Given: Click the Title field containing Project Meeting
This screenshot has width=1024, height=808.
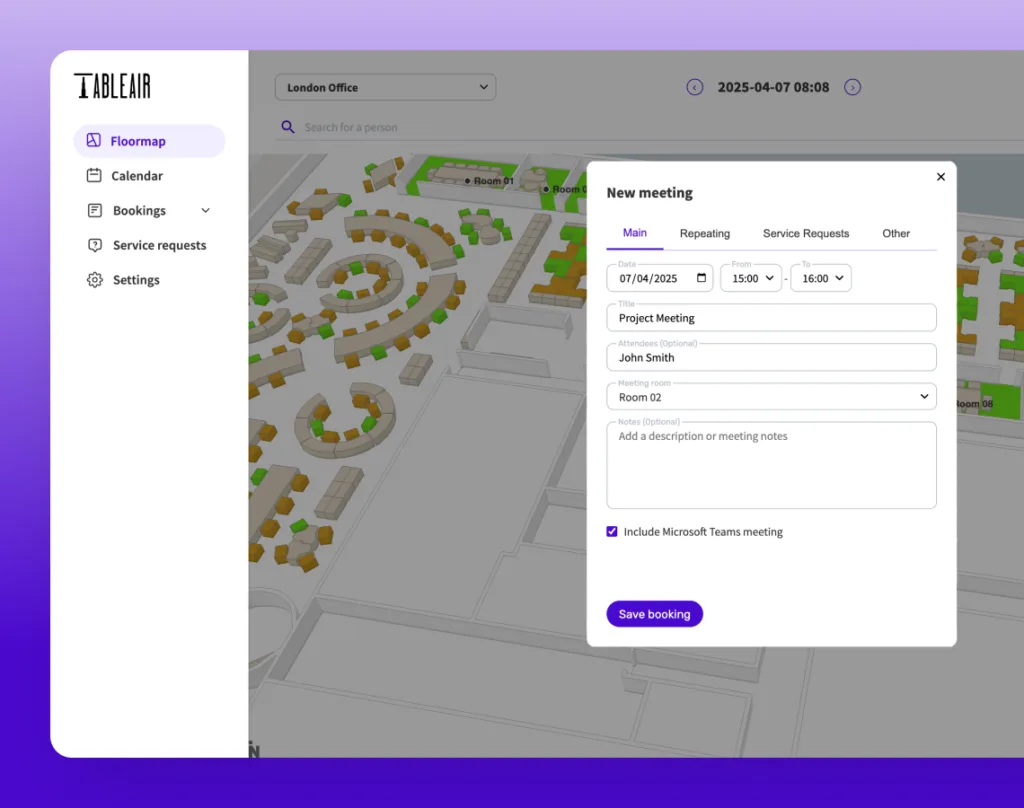Looking at the screenshot, I should click(770, 317).
